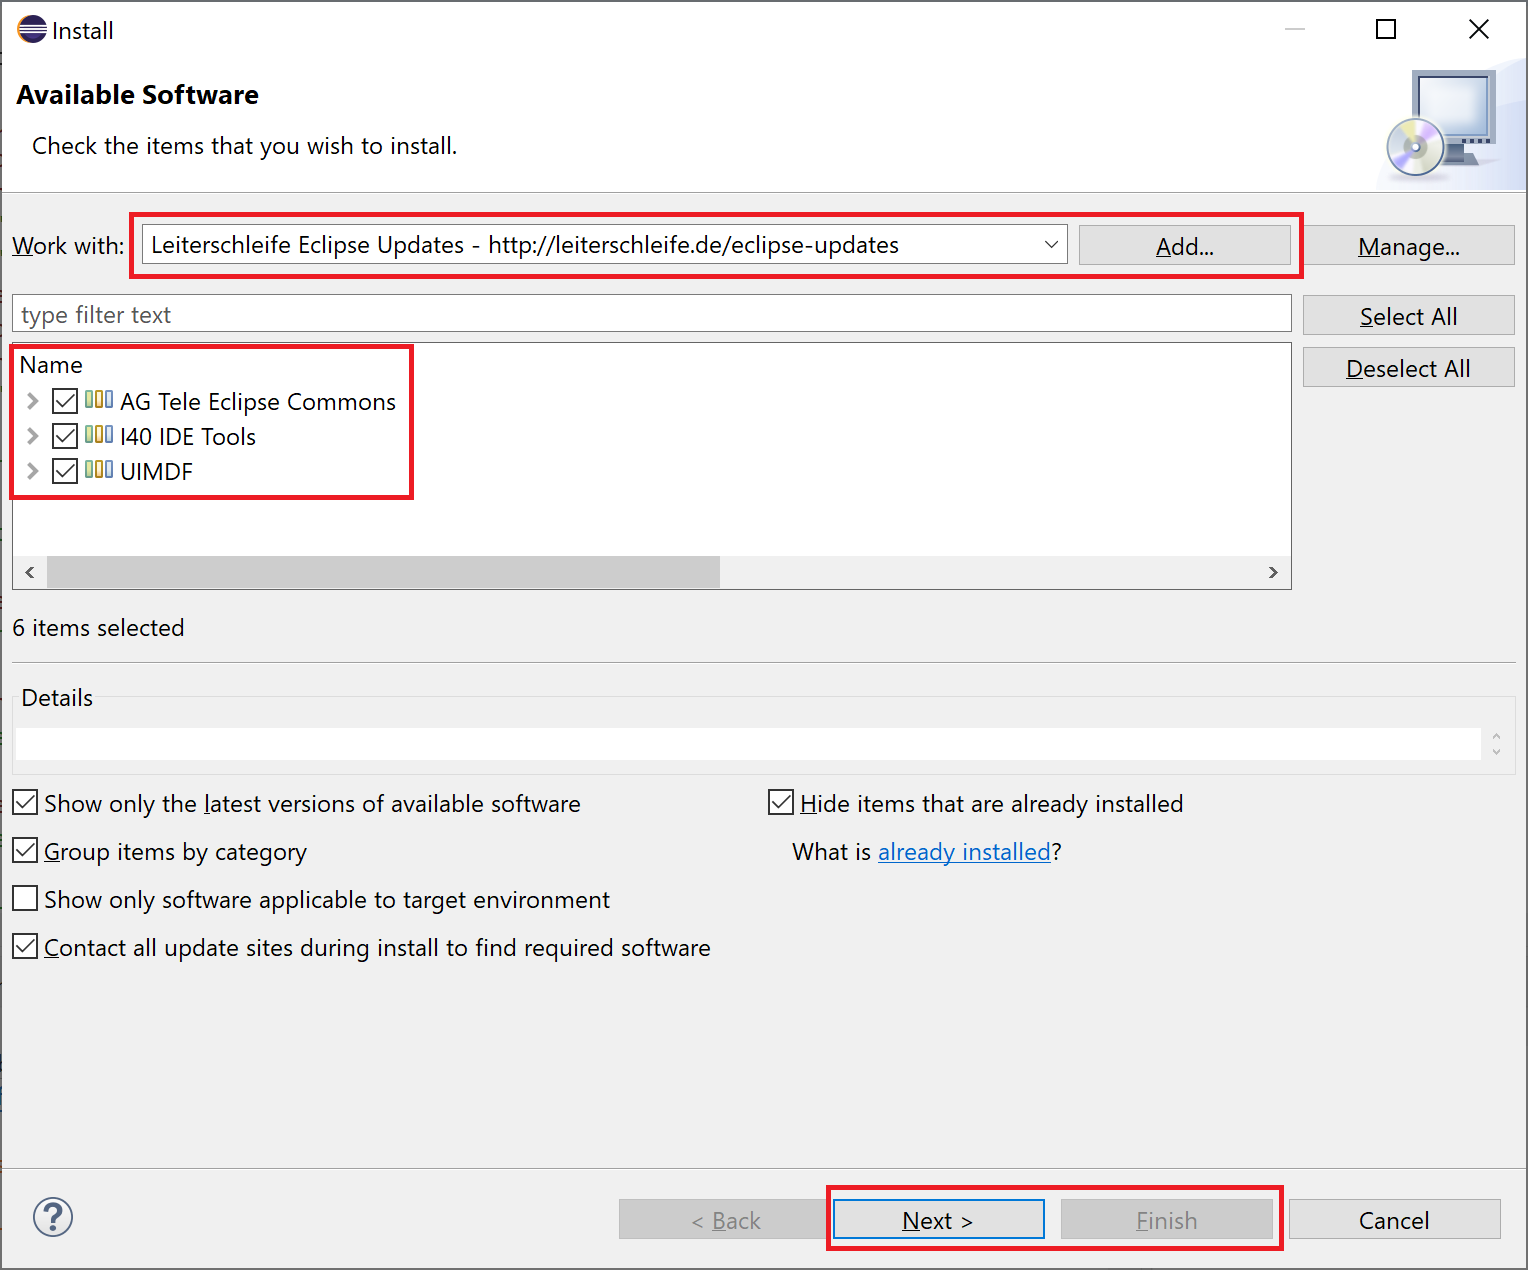The image size is (1528, 1270).
Task: Click the AG Tele Eclipse Commons category icon
Action: pos(99,400)
